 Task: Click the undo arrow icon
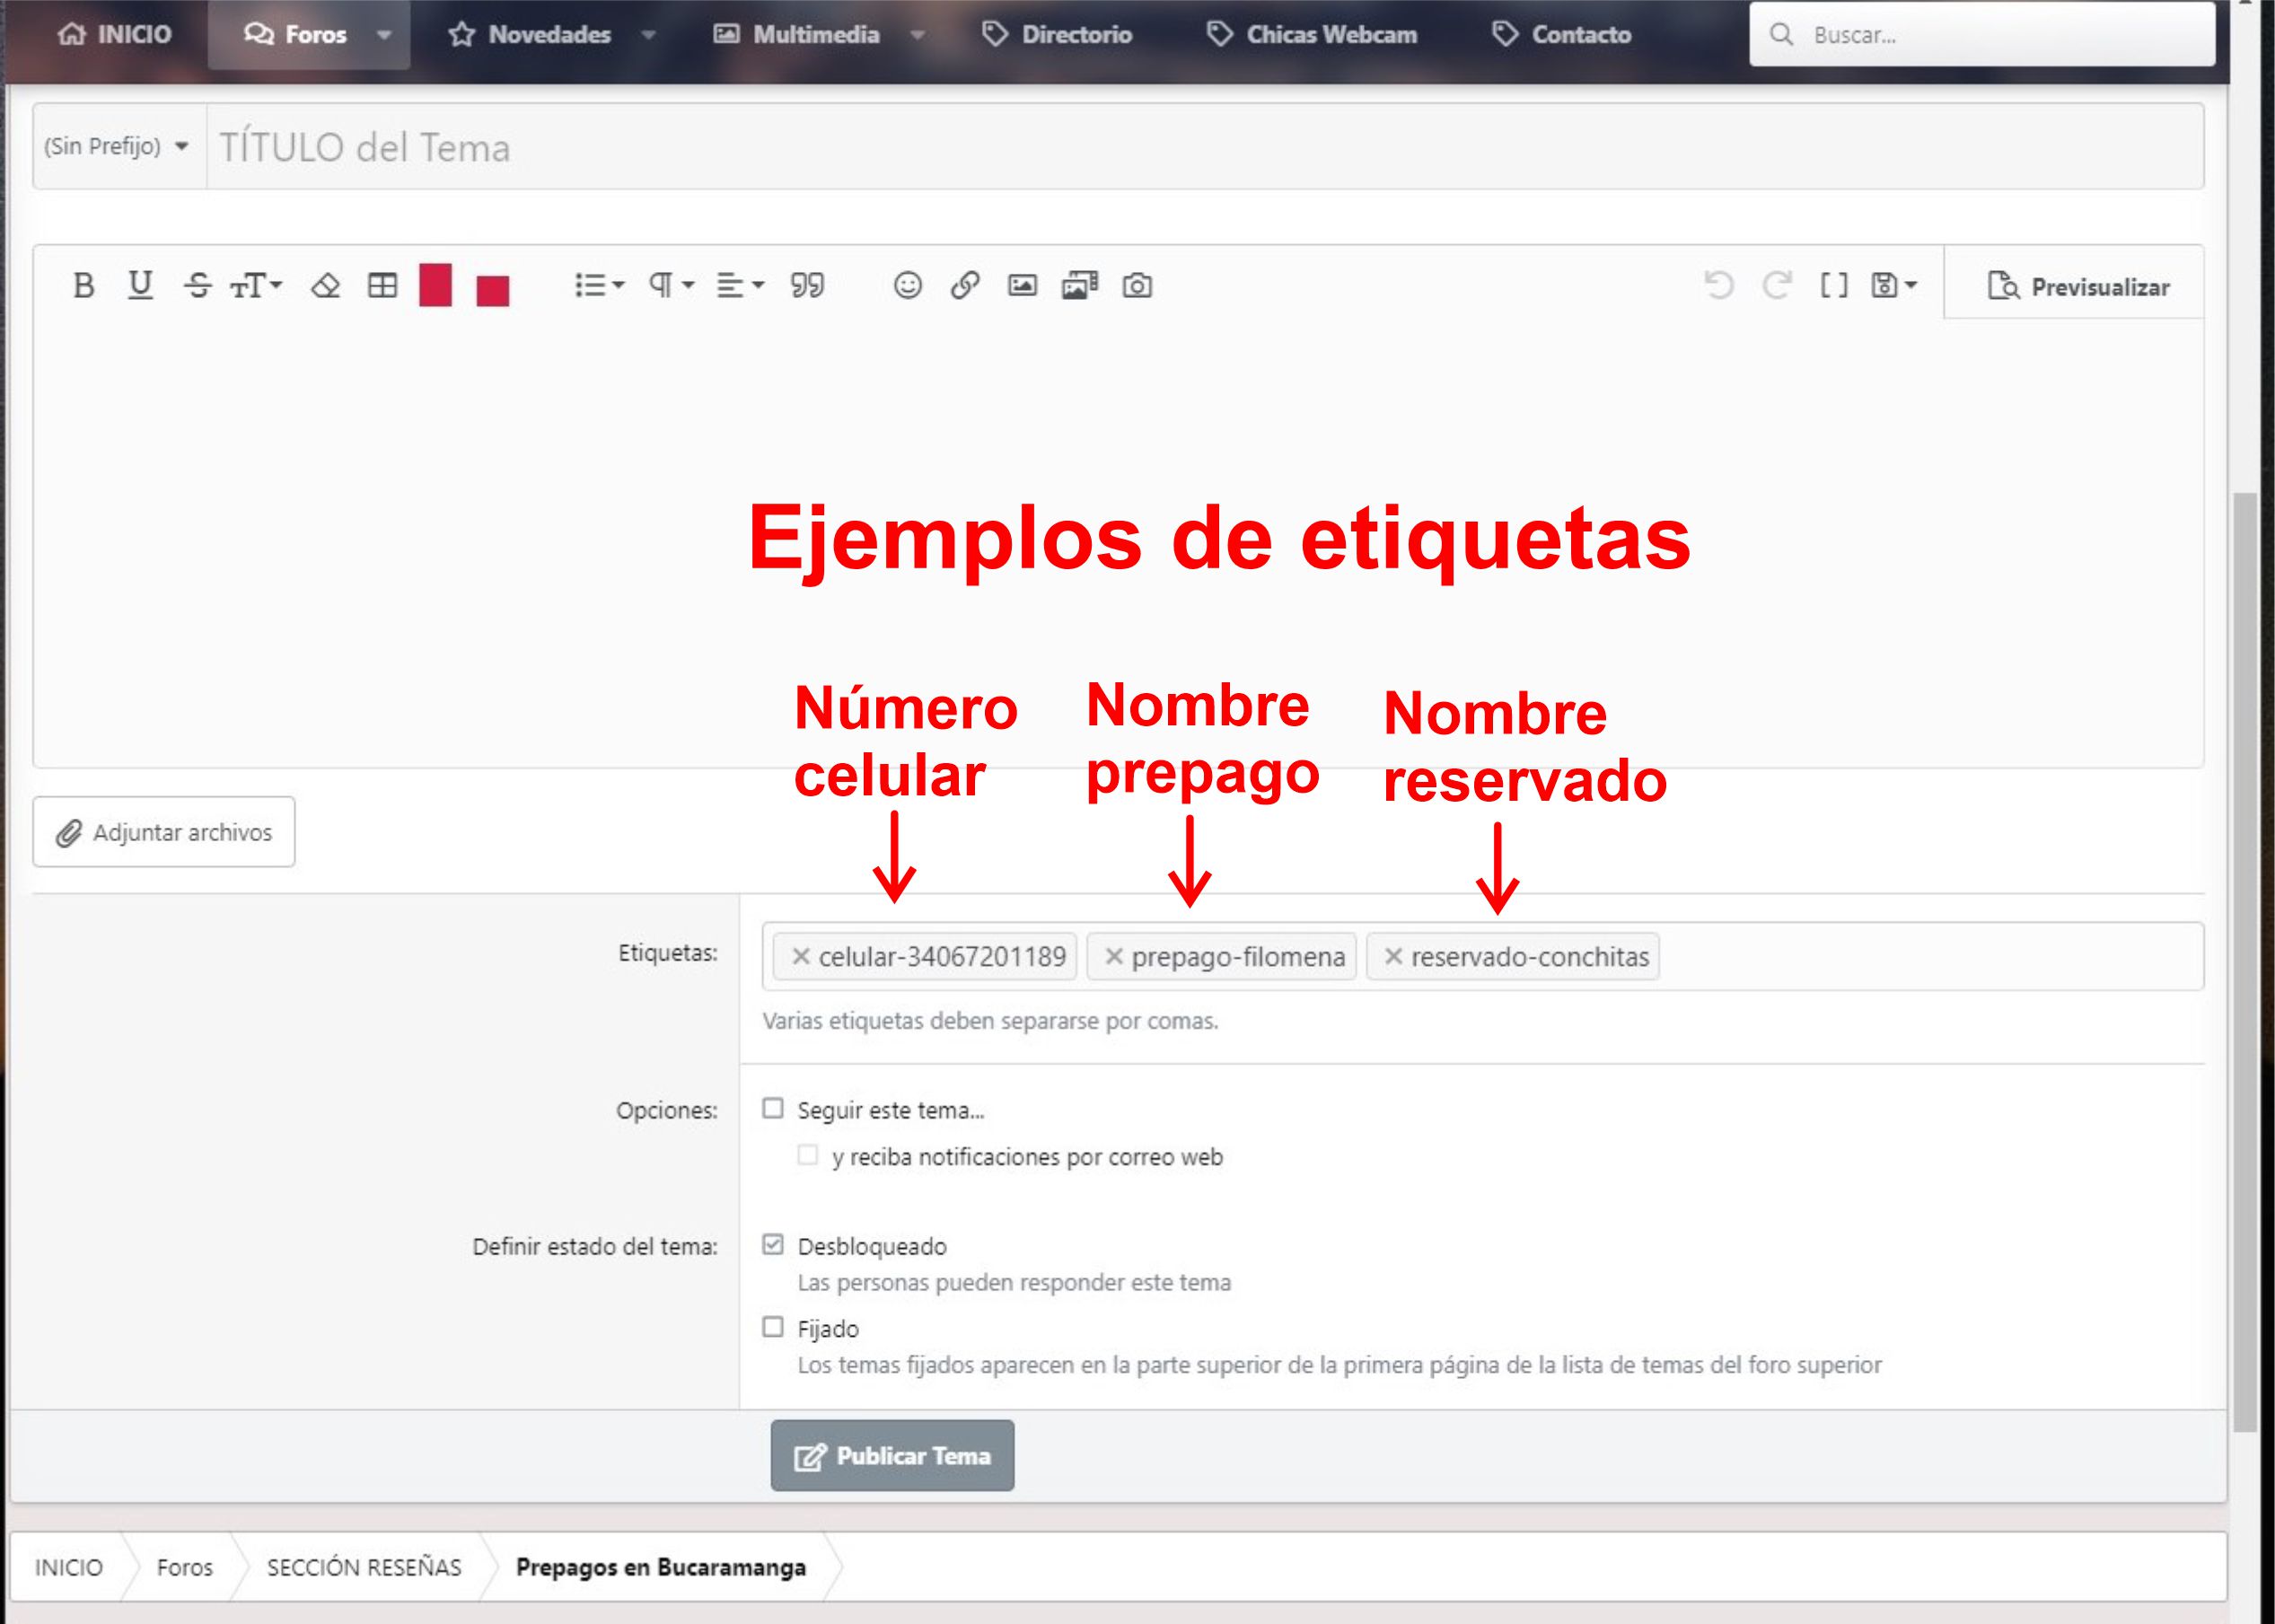tap(1718, 286)
